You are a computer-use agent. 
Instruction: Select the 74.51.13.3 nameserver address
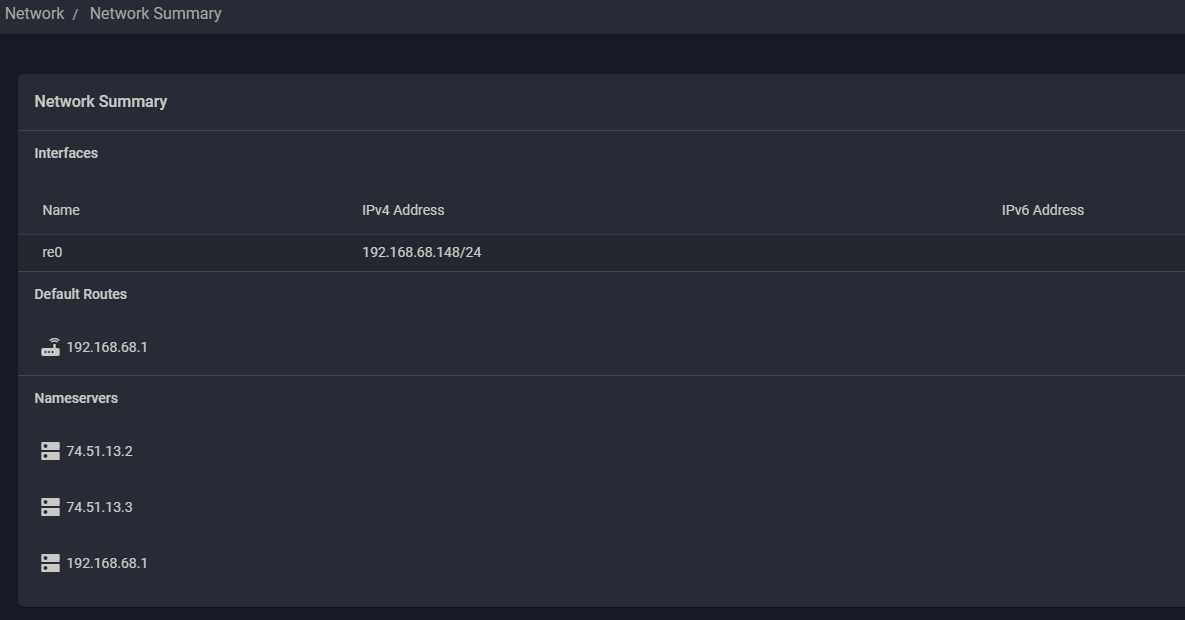[x=99, y=507]
